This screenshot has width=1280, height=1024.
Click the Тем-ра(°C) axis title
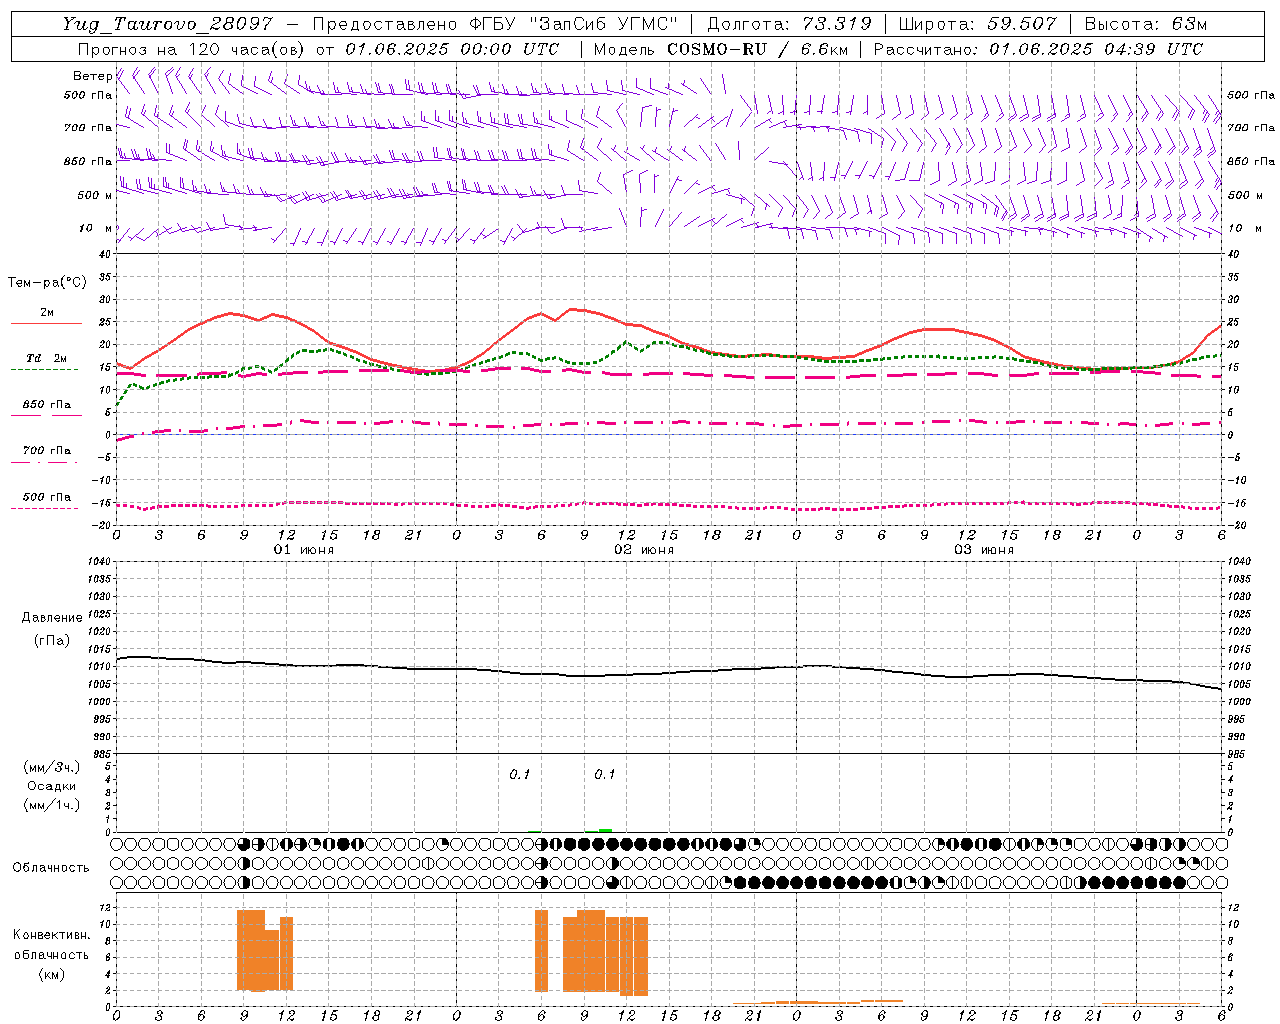click(x=47, y=283)
